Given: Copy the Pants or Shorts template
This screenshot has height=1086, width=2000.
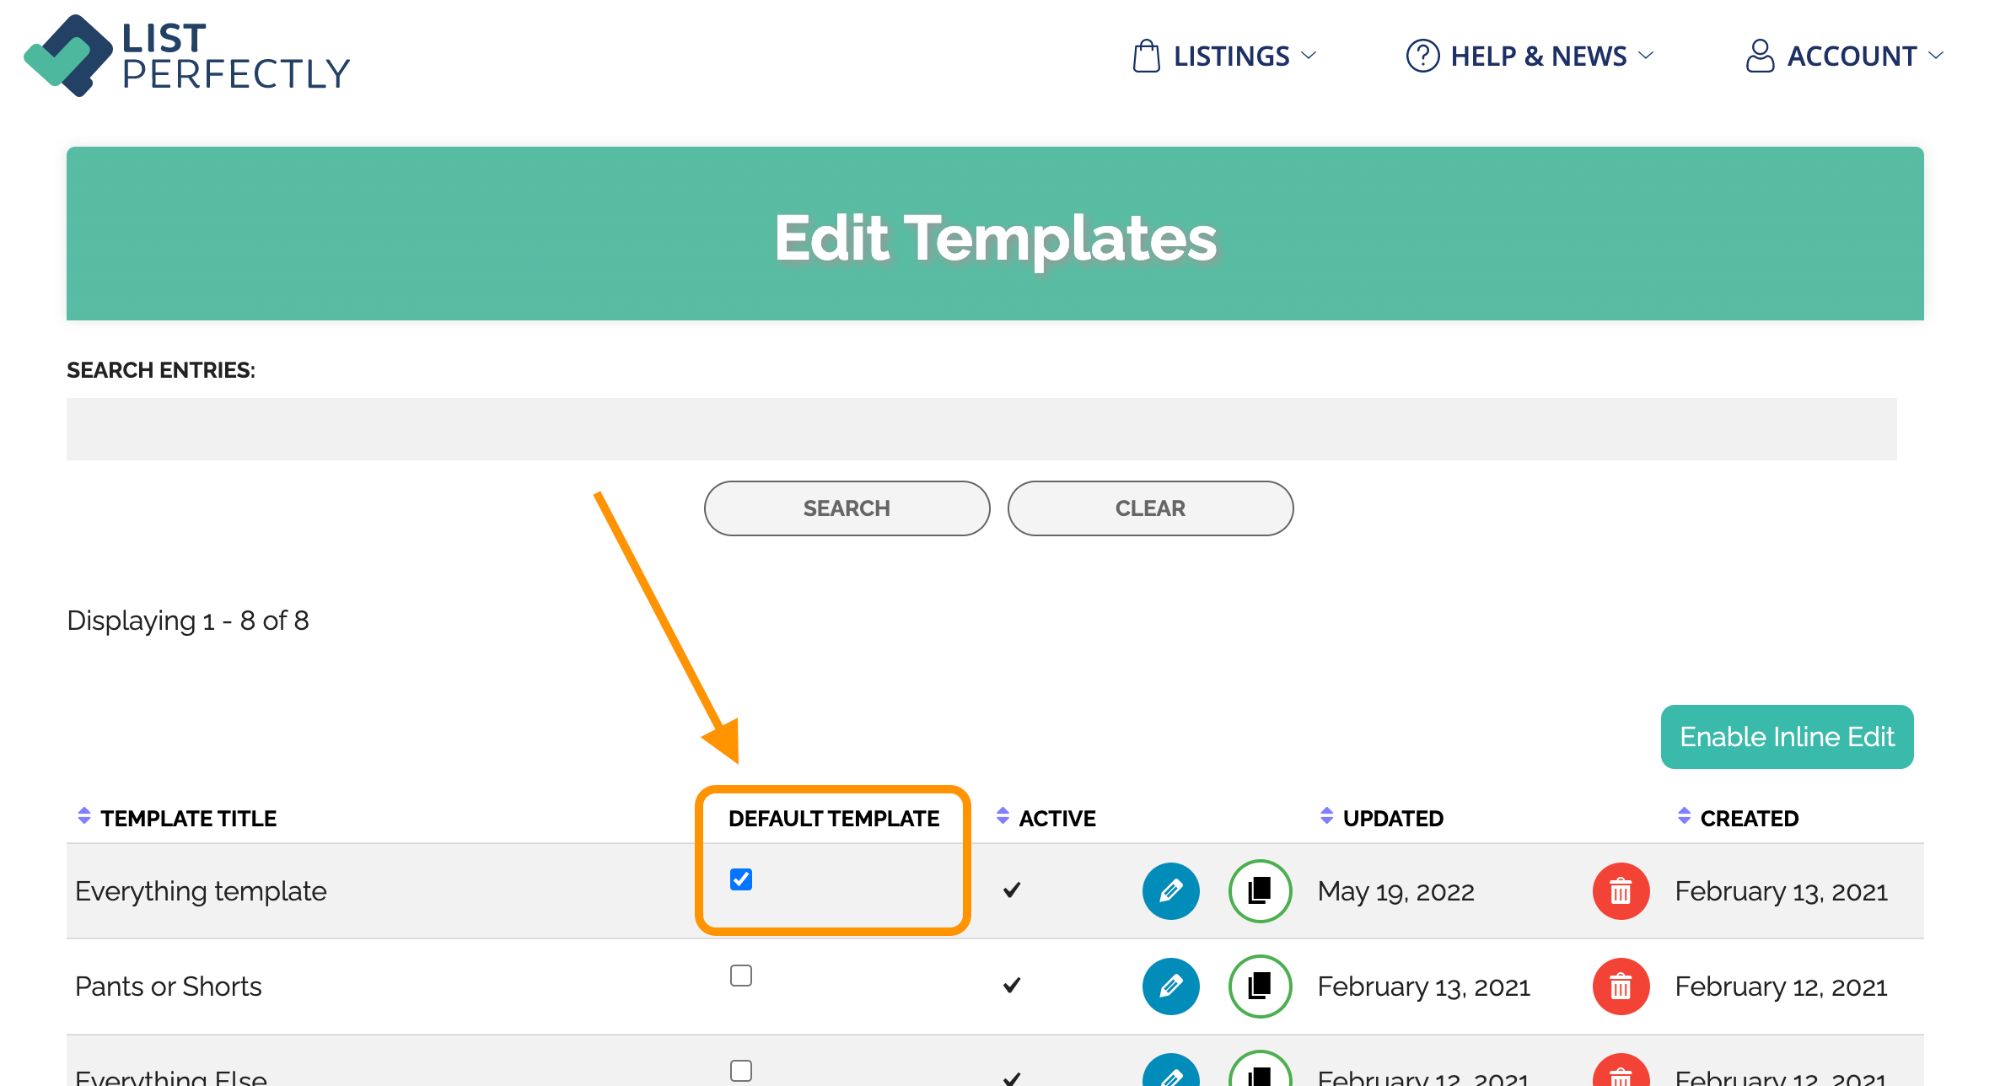Looking at the screenshot, I should tap(1259, 985).
